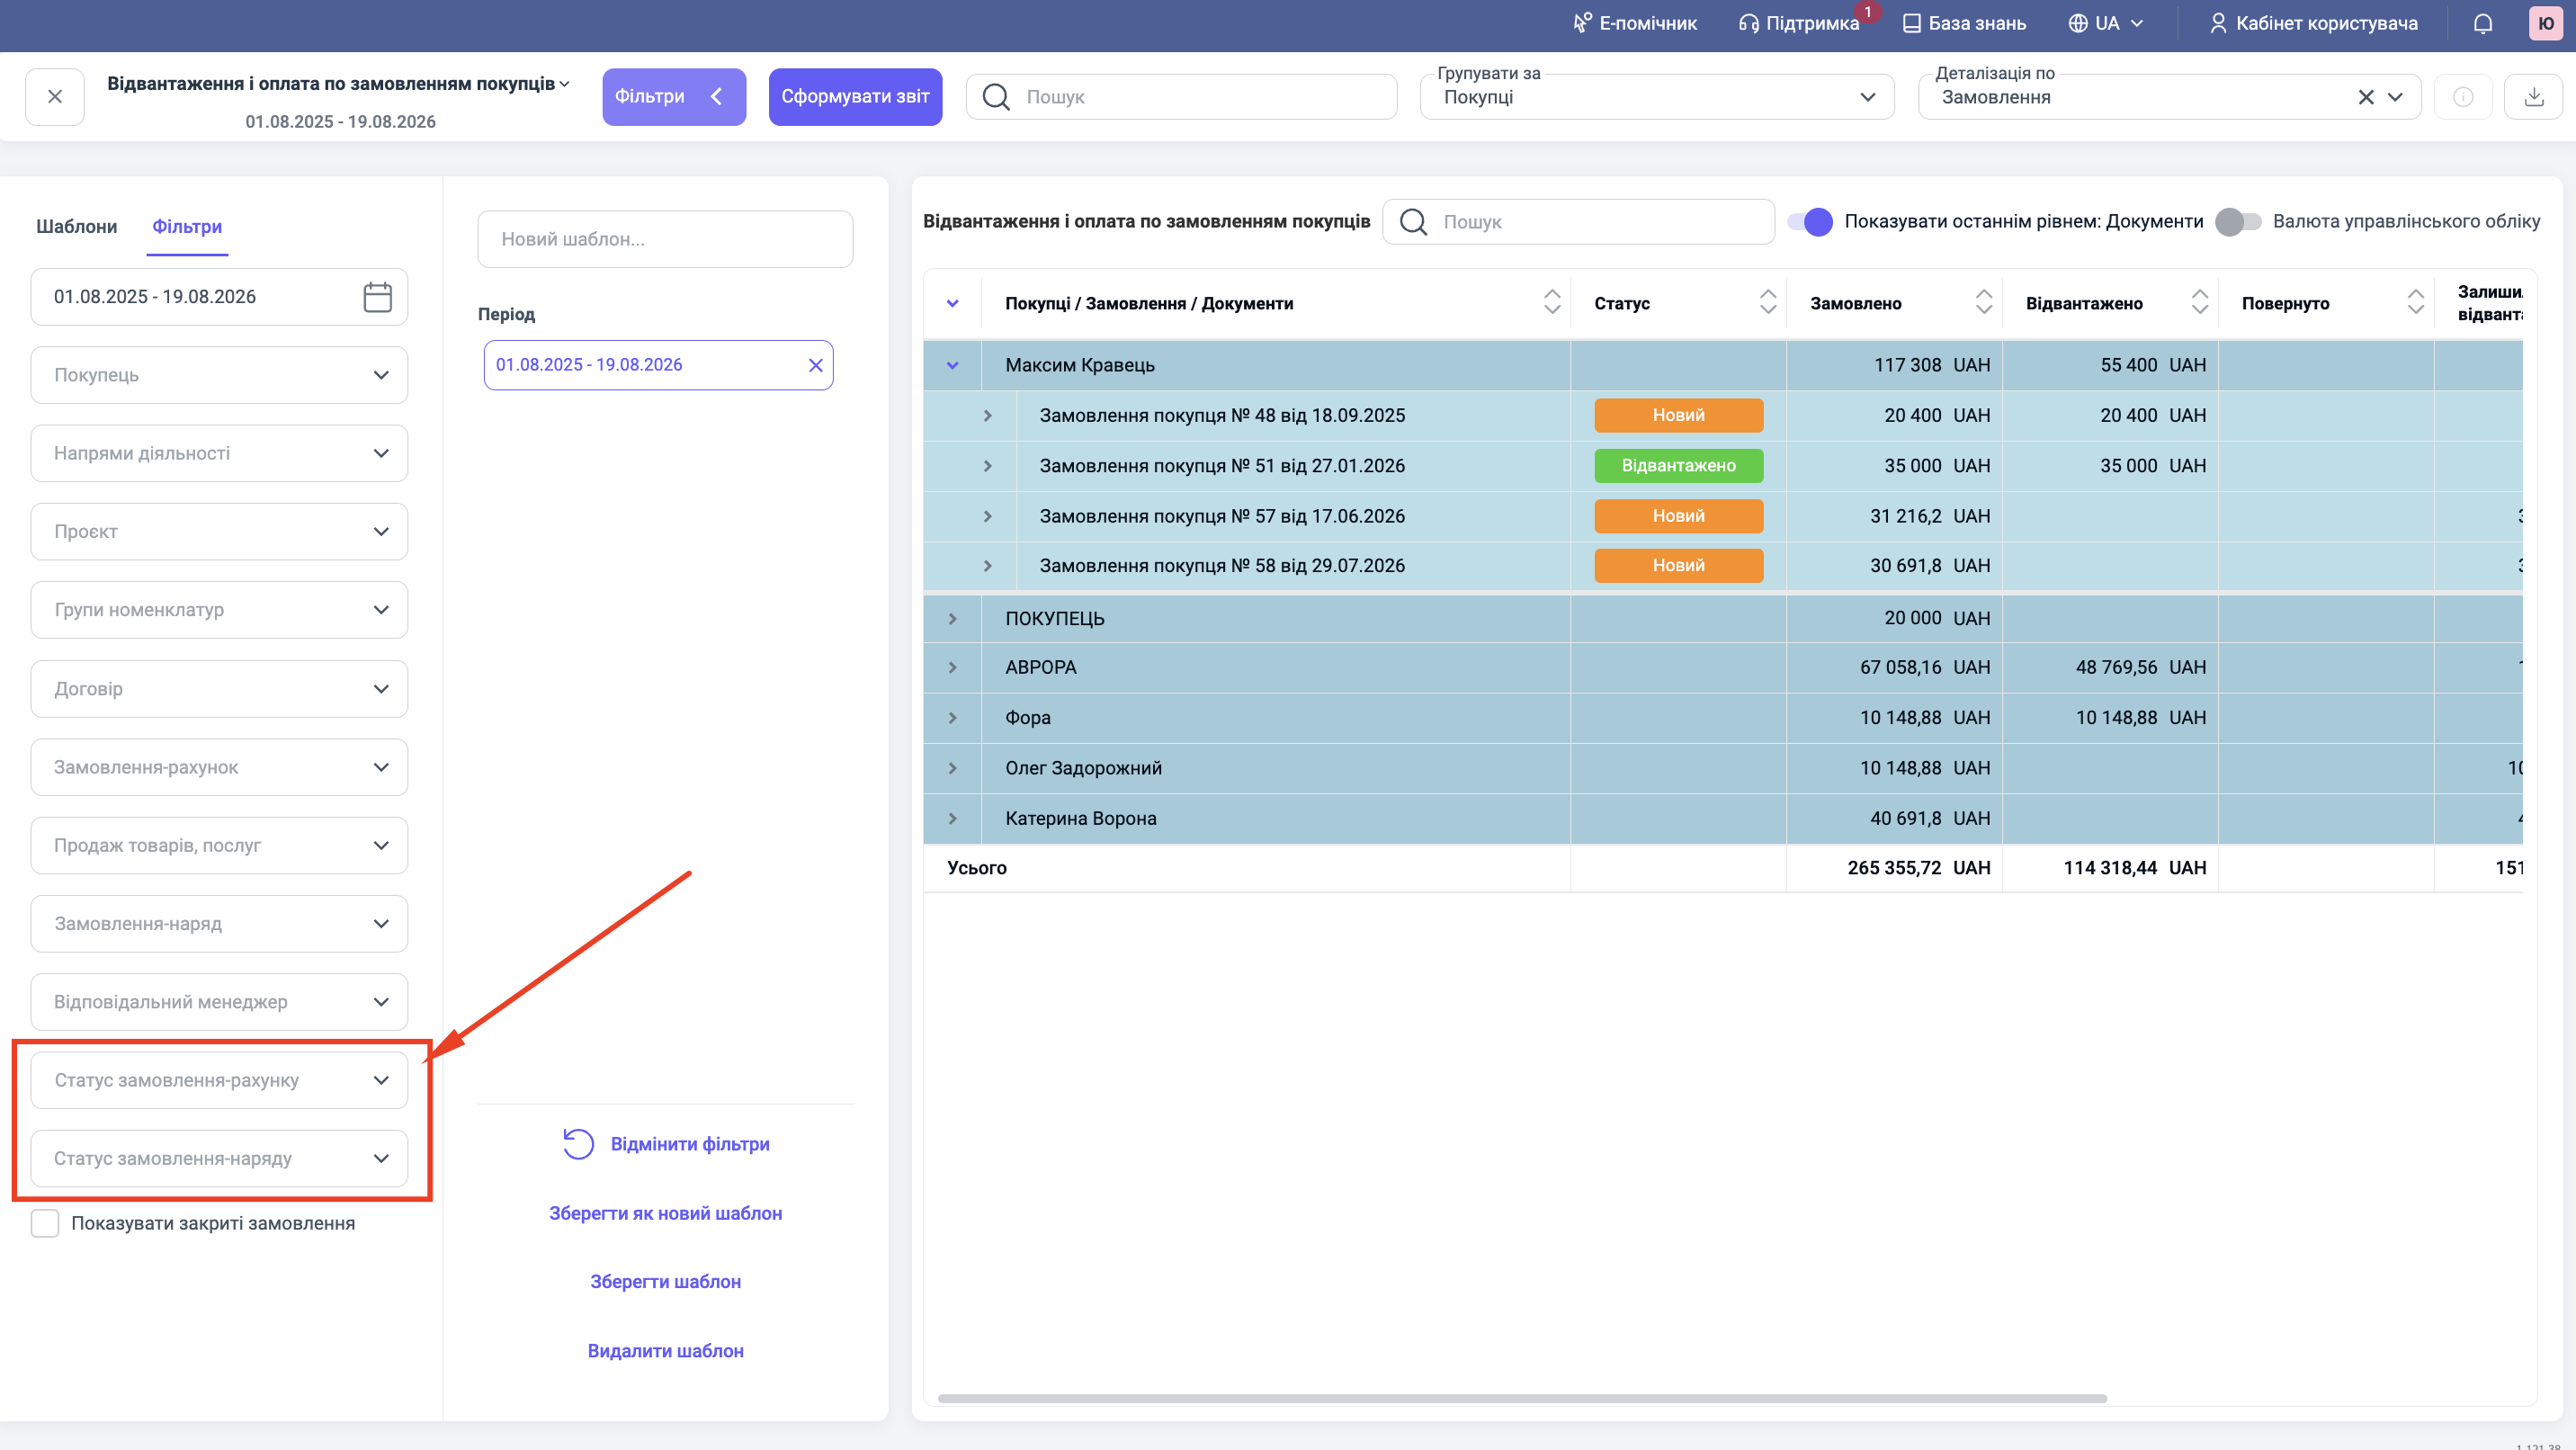Screen dimensions: 2576x1450
Task: Clear the Період filter chip
Action: click(815, 365)
